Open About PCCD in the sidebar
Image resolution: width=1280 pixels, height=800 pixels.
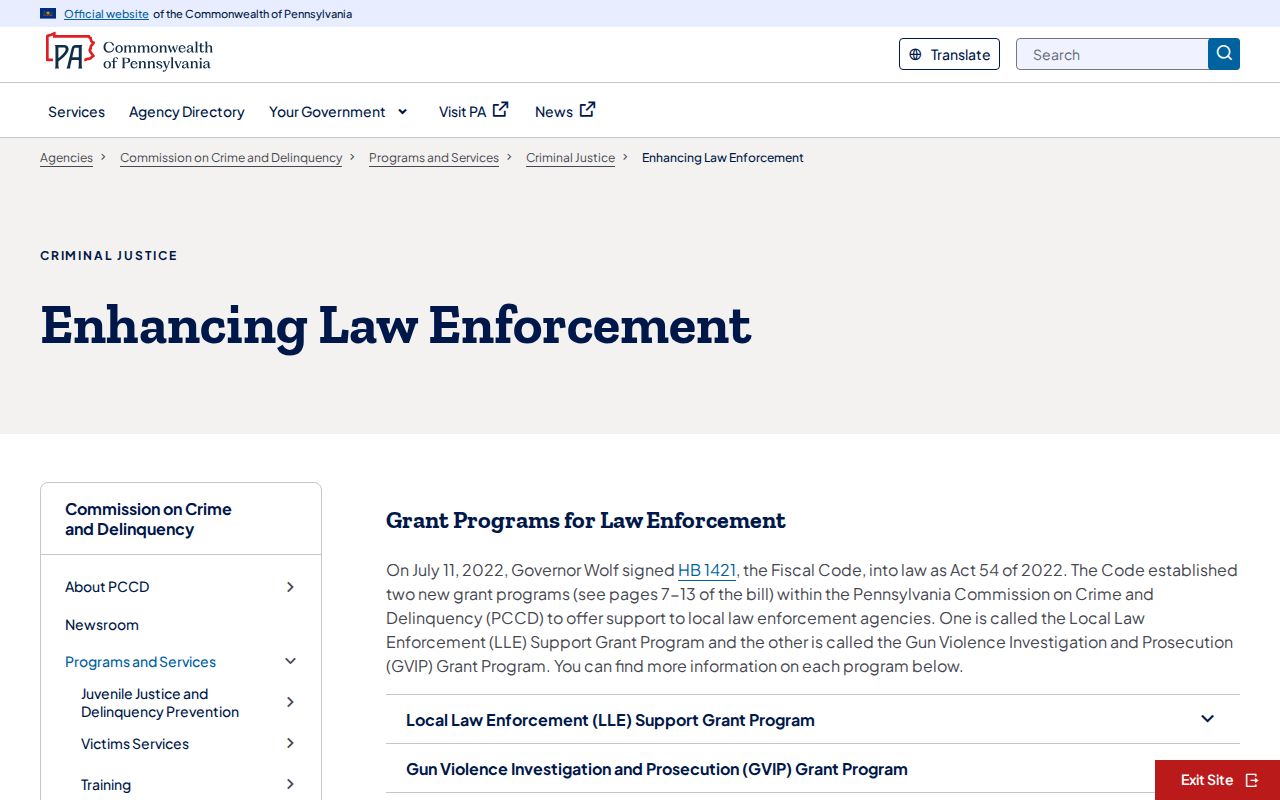(107, 587)
